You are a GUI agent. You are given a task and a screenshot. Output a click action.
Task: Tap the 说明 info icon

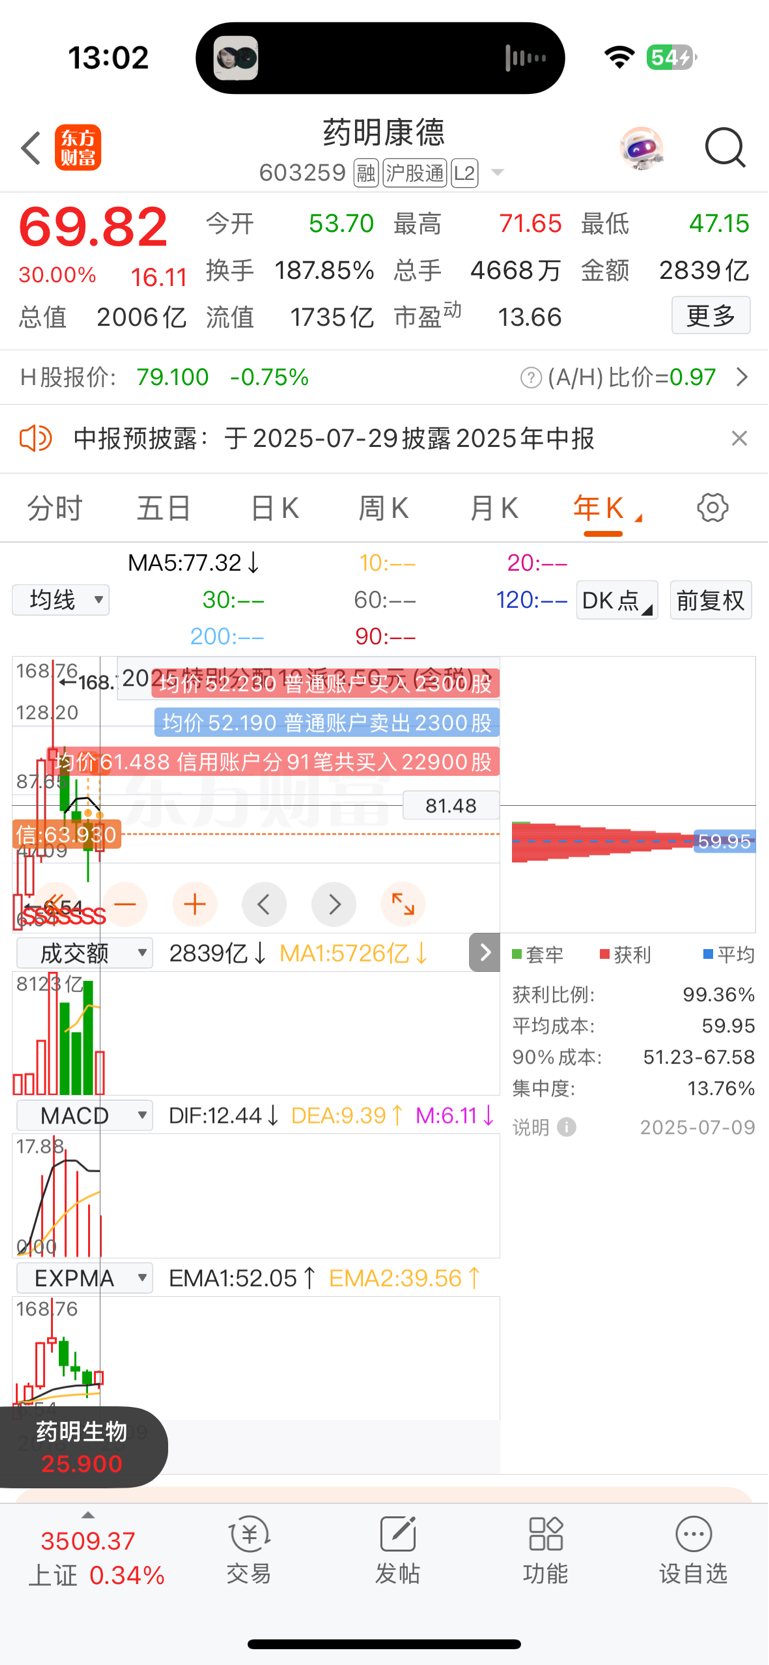pyautogui.click(x=567, y=1127)
